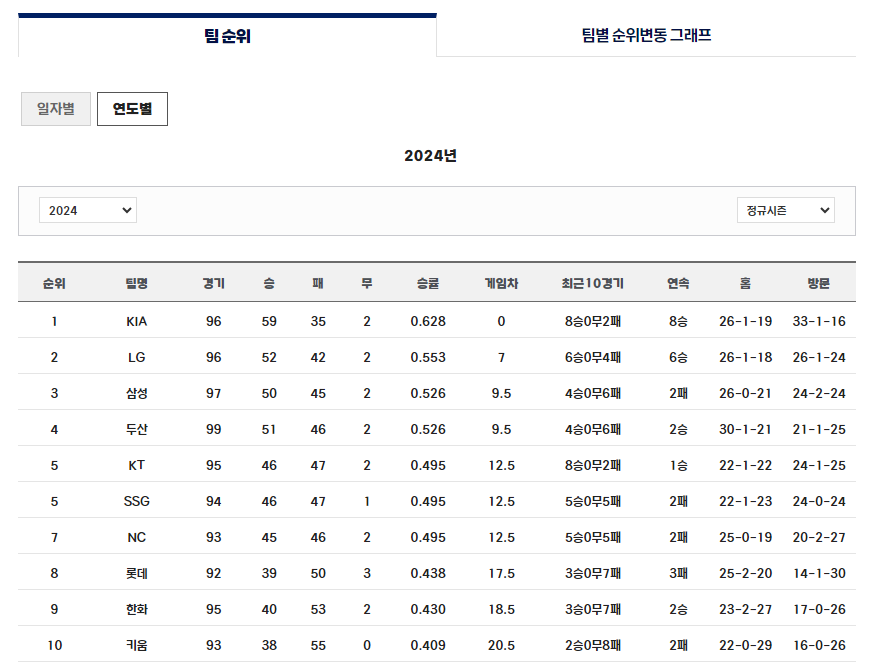
Task: Click LG's win rate 0.553
Action: pyautogui.click(x=428, y=357)
